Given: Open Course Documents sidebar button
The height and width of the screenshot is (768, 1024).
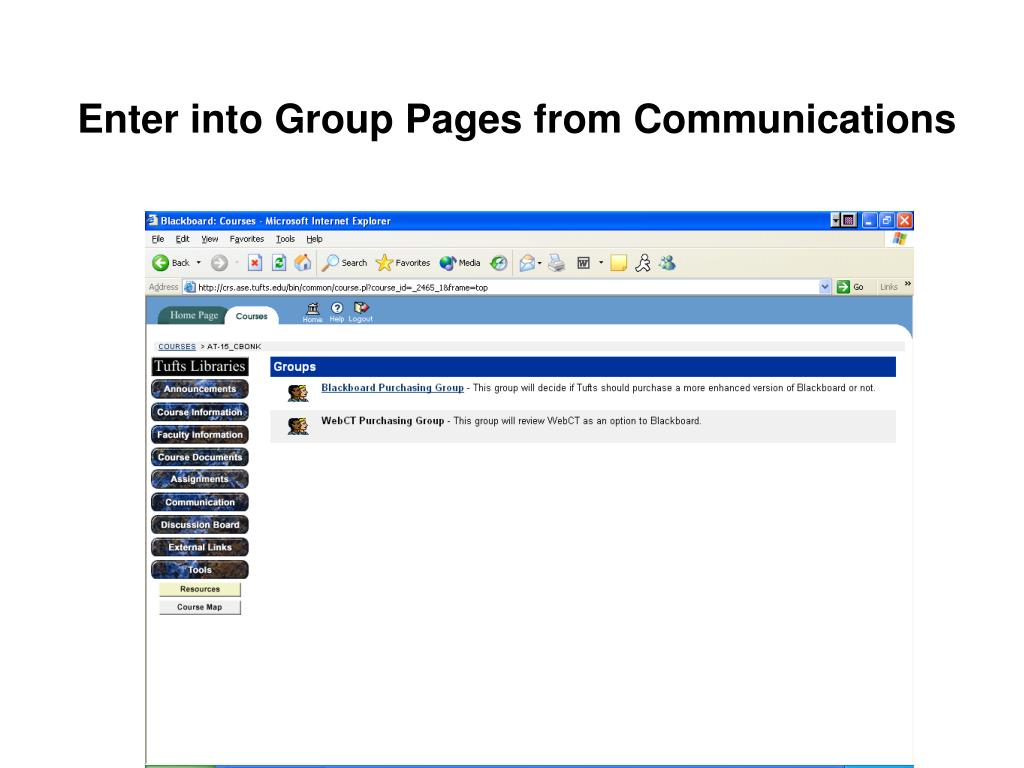Looking at the screenshot, I should 200,457.
